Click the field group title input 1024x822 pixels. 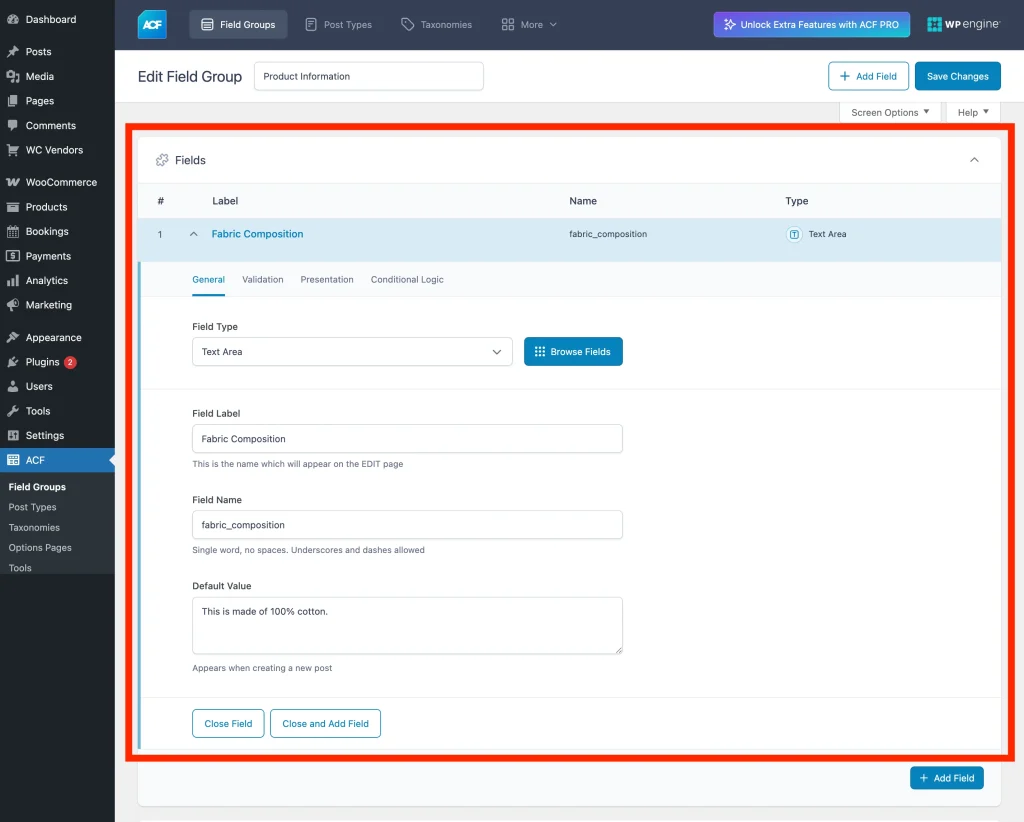coord(369,76)
